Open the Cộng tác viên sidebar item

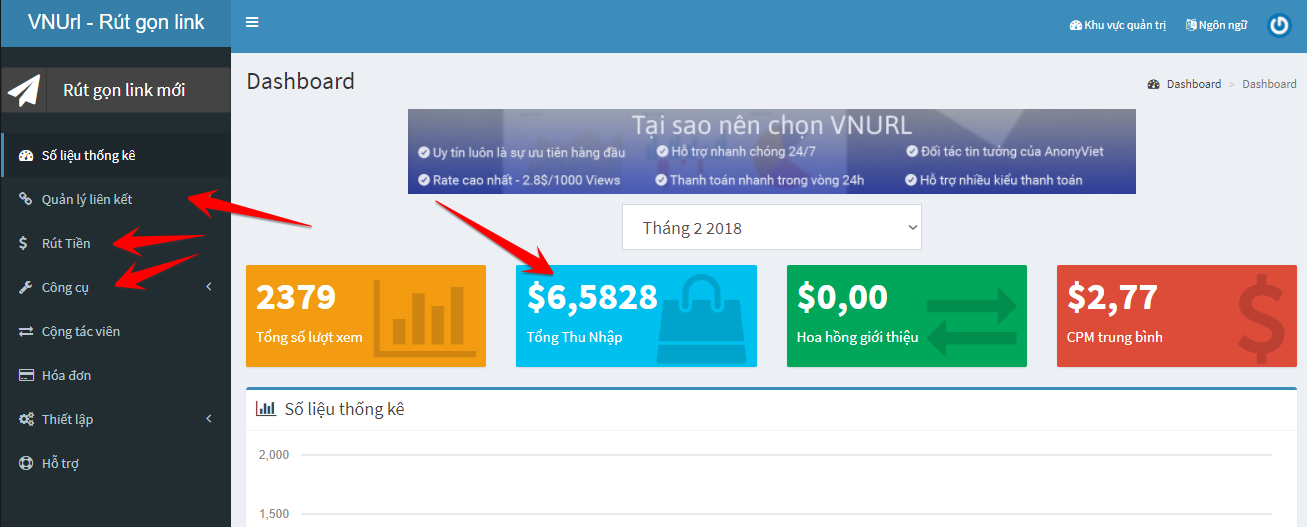[116, 331]
